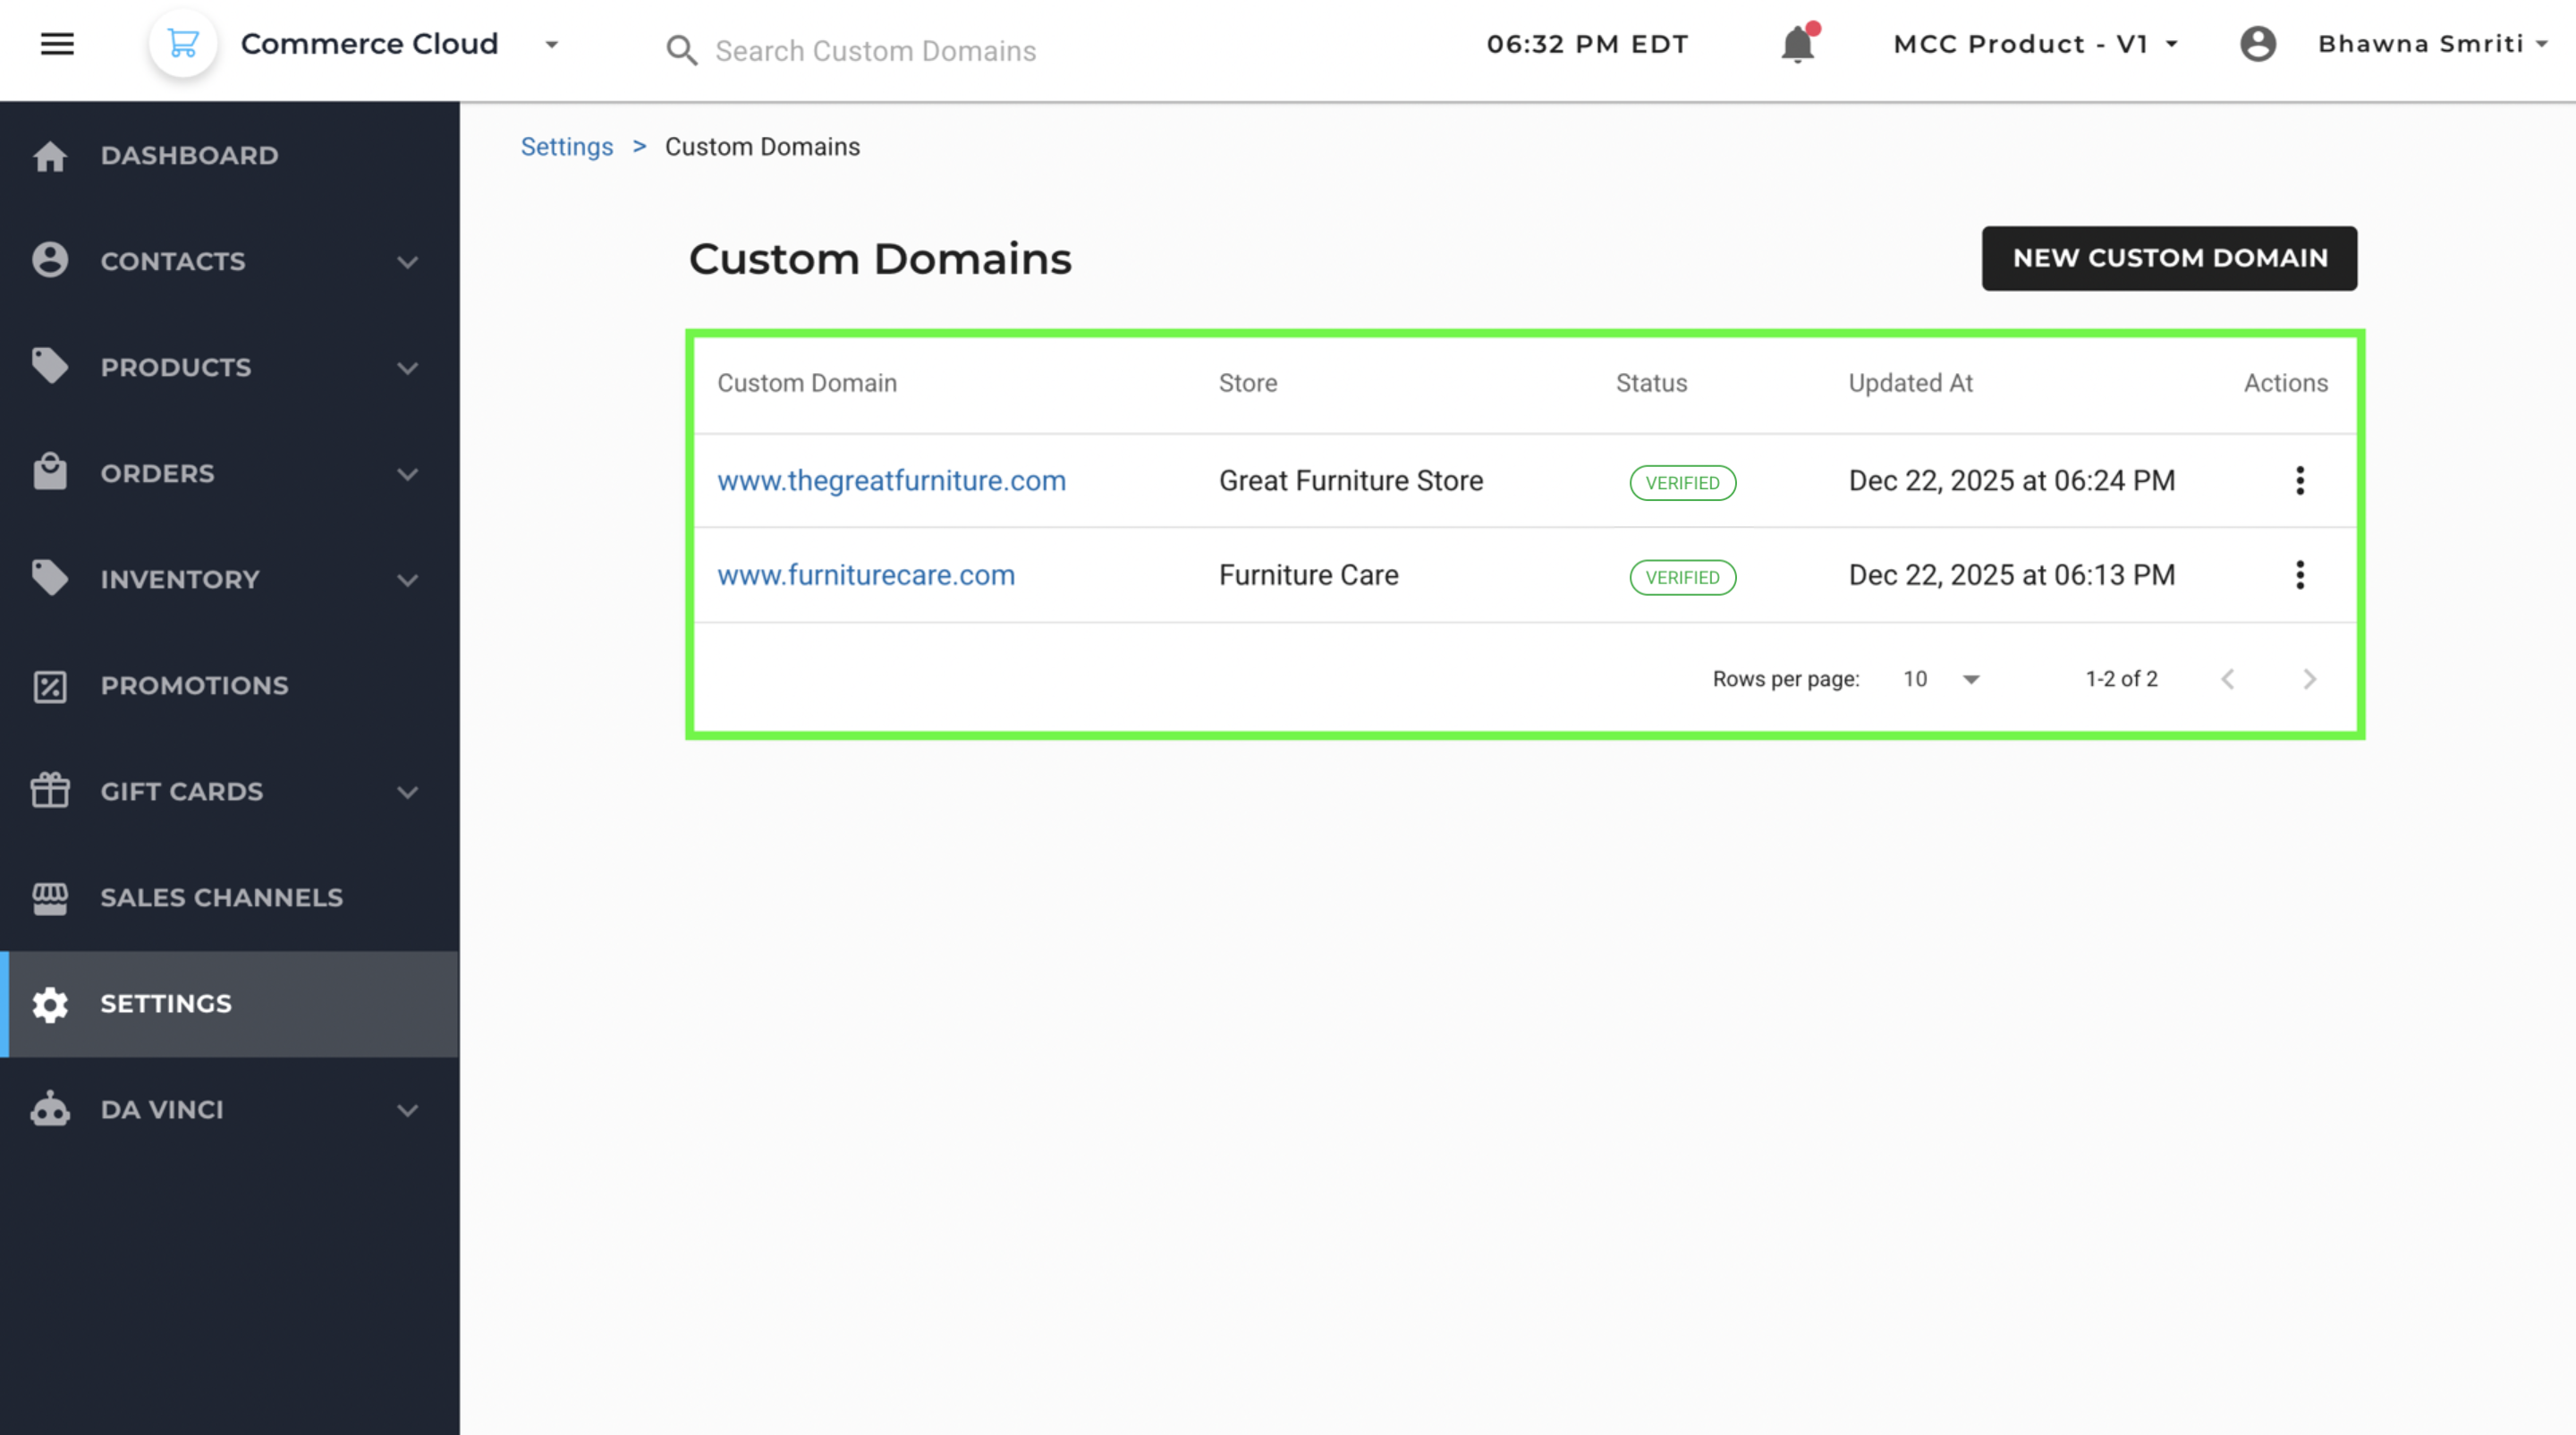The height and width of the screenshot is (1435, 2576).
Task: Click the Promotions percent icon
Action: [x=50, y=686]
